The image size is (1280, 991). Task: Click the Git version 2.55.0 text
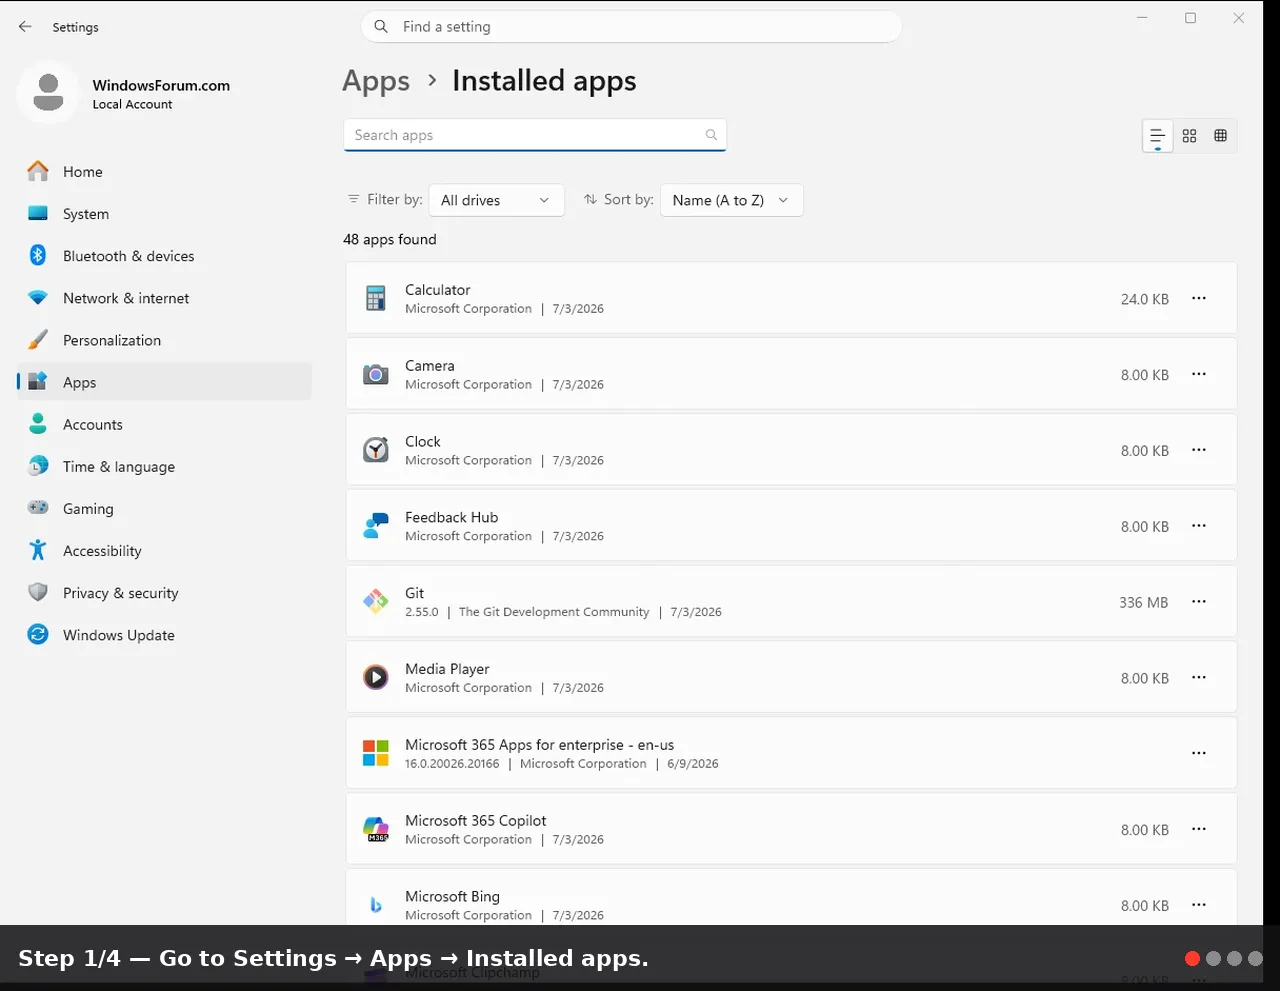pos(421,612)
